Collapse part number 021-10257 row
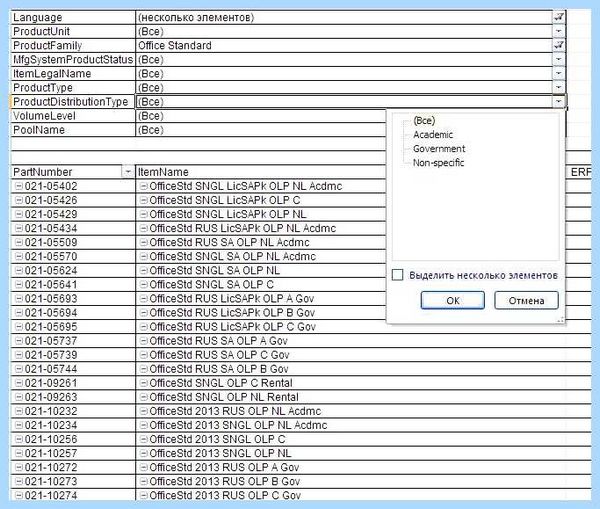600x509 pixels. tap(19, 453)
